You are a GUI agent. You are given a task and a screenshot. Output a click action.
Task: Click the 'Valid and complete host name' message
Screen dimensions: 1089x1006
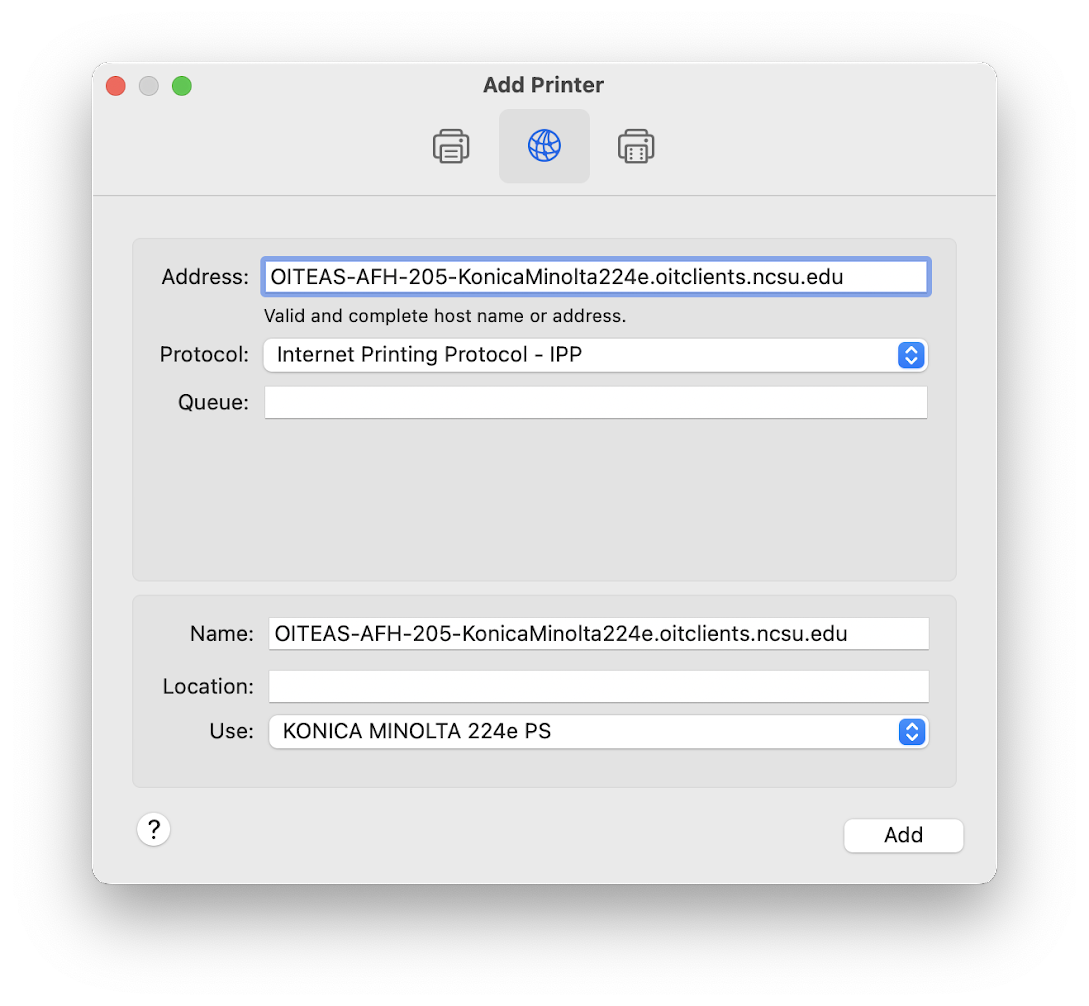[x=445, y=317]
